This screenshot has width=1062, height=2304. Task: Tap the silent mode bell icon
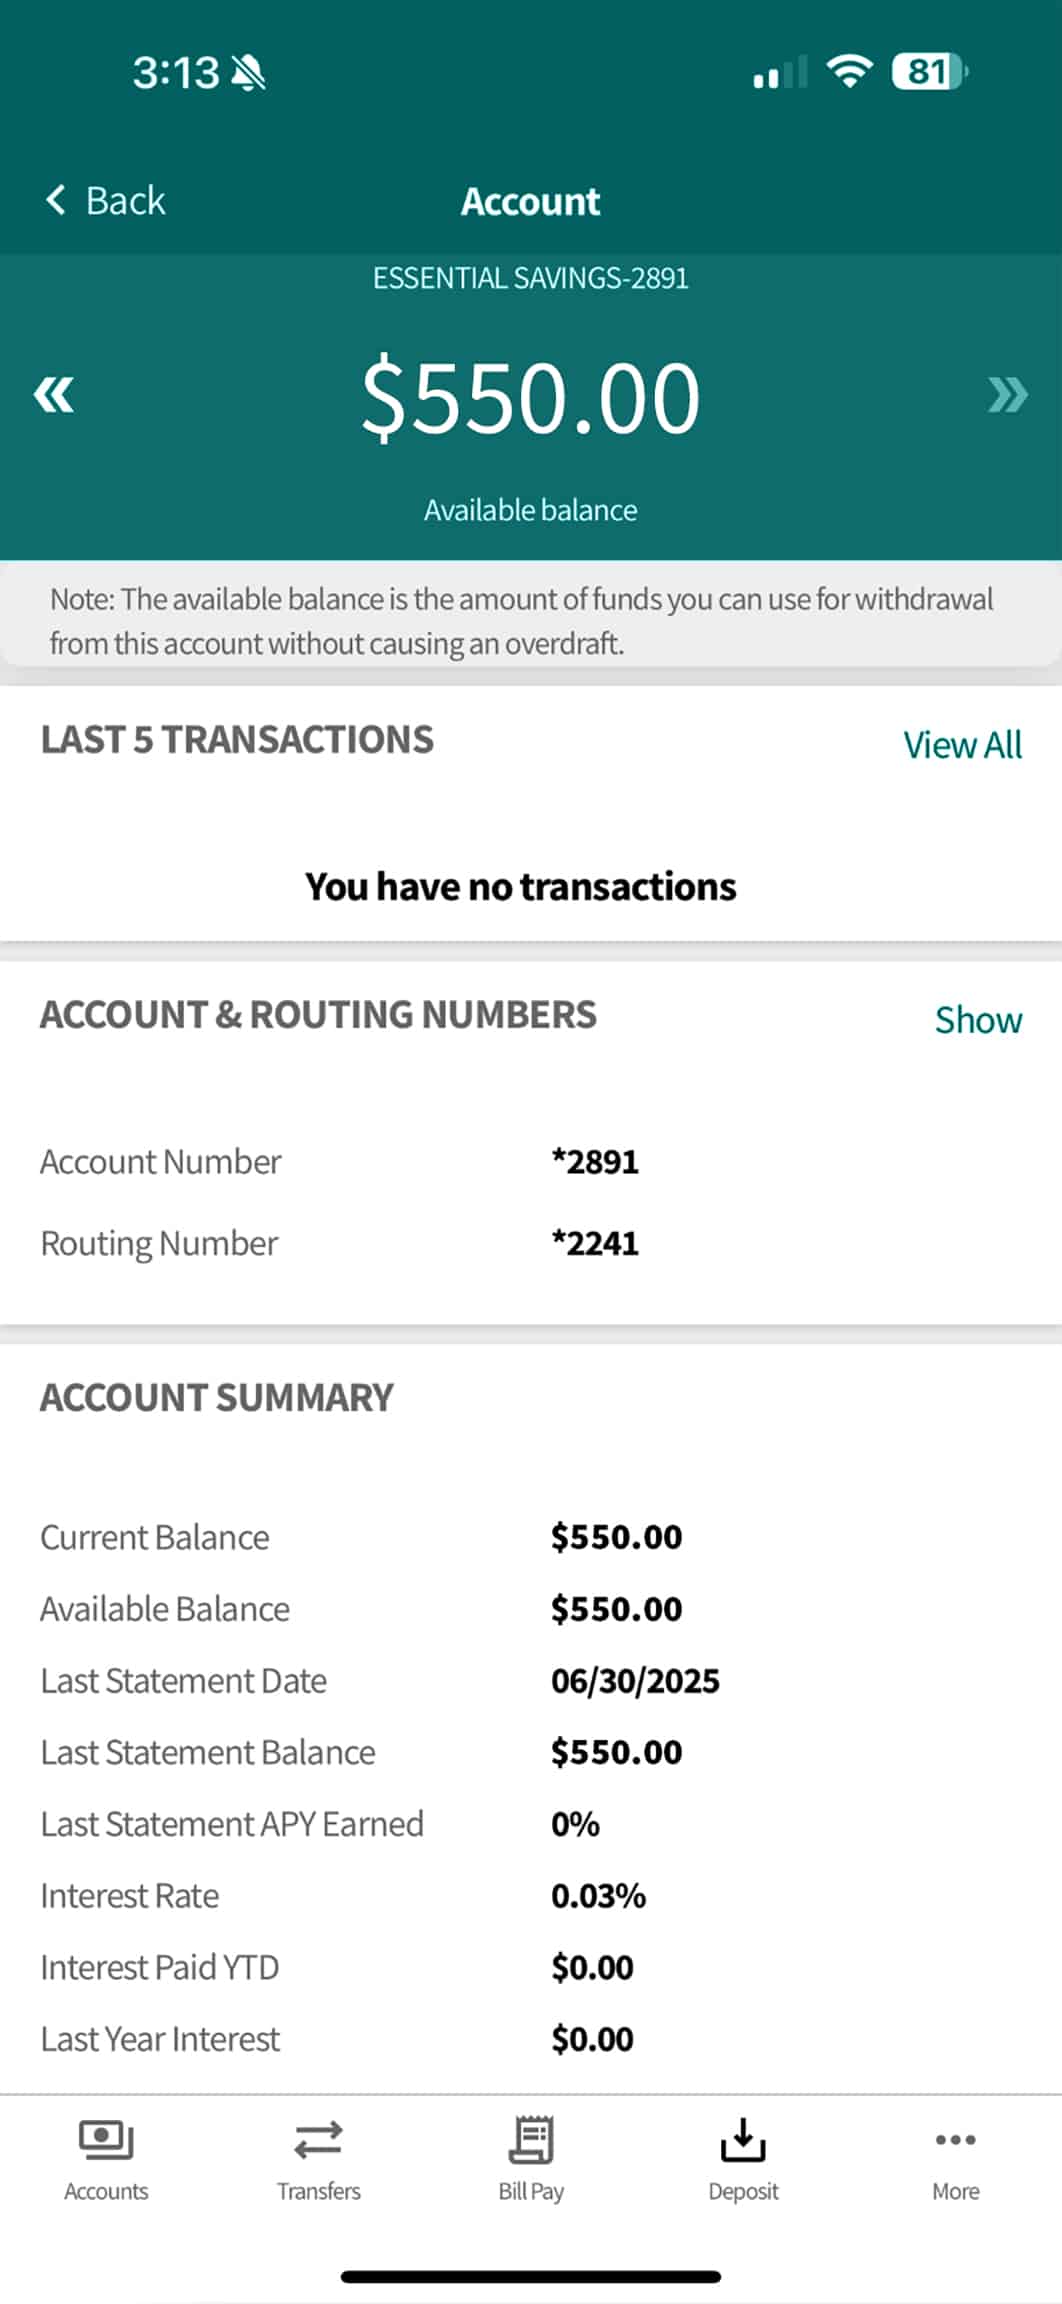coord(248,72)
